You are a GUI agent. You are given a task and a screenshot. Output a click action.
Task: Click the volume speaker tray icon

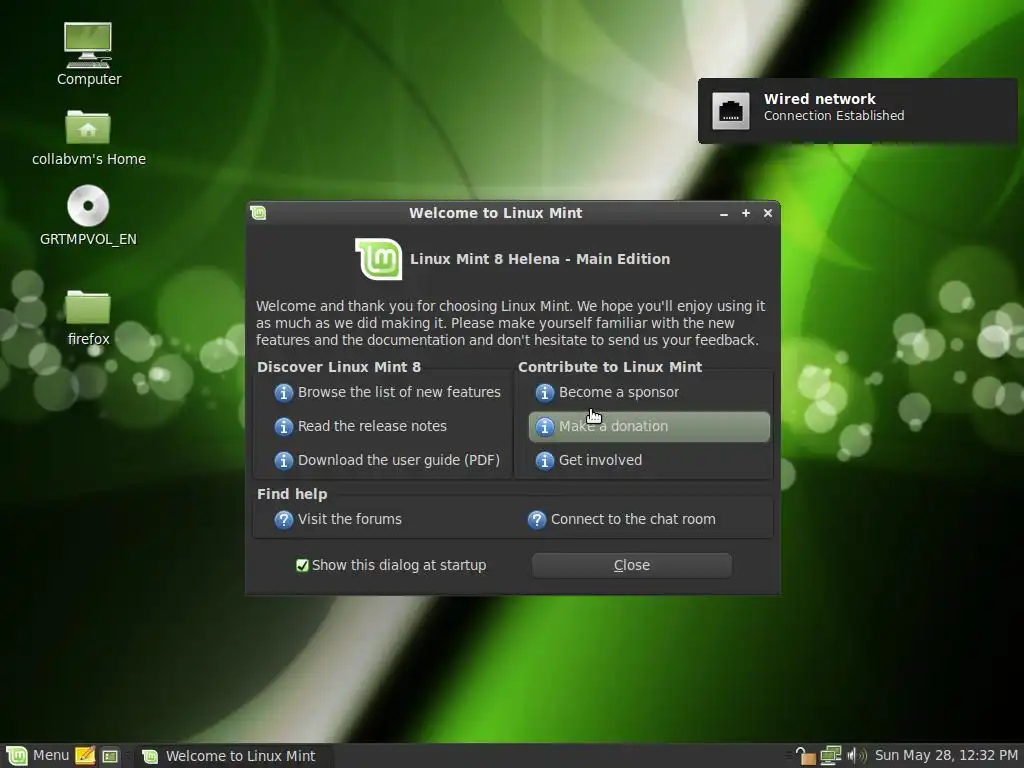(x=856, y=756)
